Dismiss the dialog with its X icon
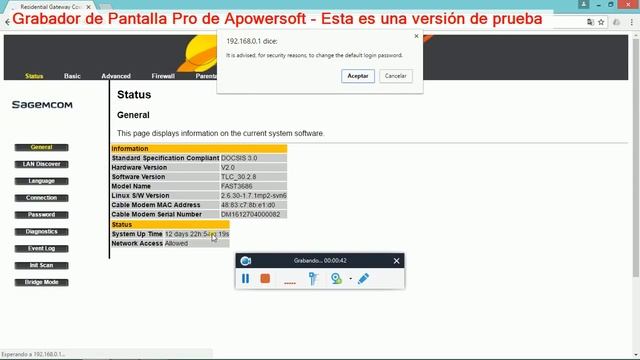Image resolution: width=640 pixels, height=360 pixels. tap(416, 36)
